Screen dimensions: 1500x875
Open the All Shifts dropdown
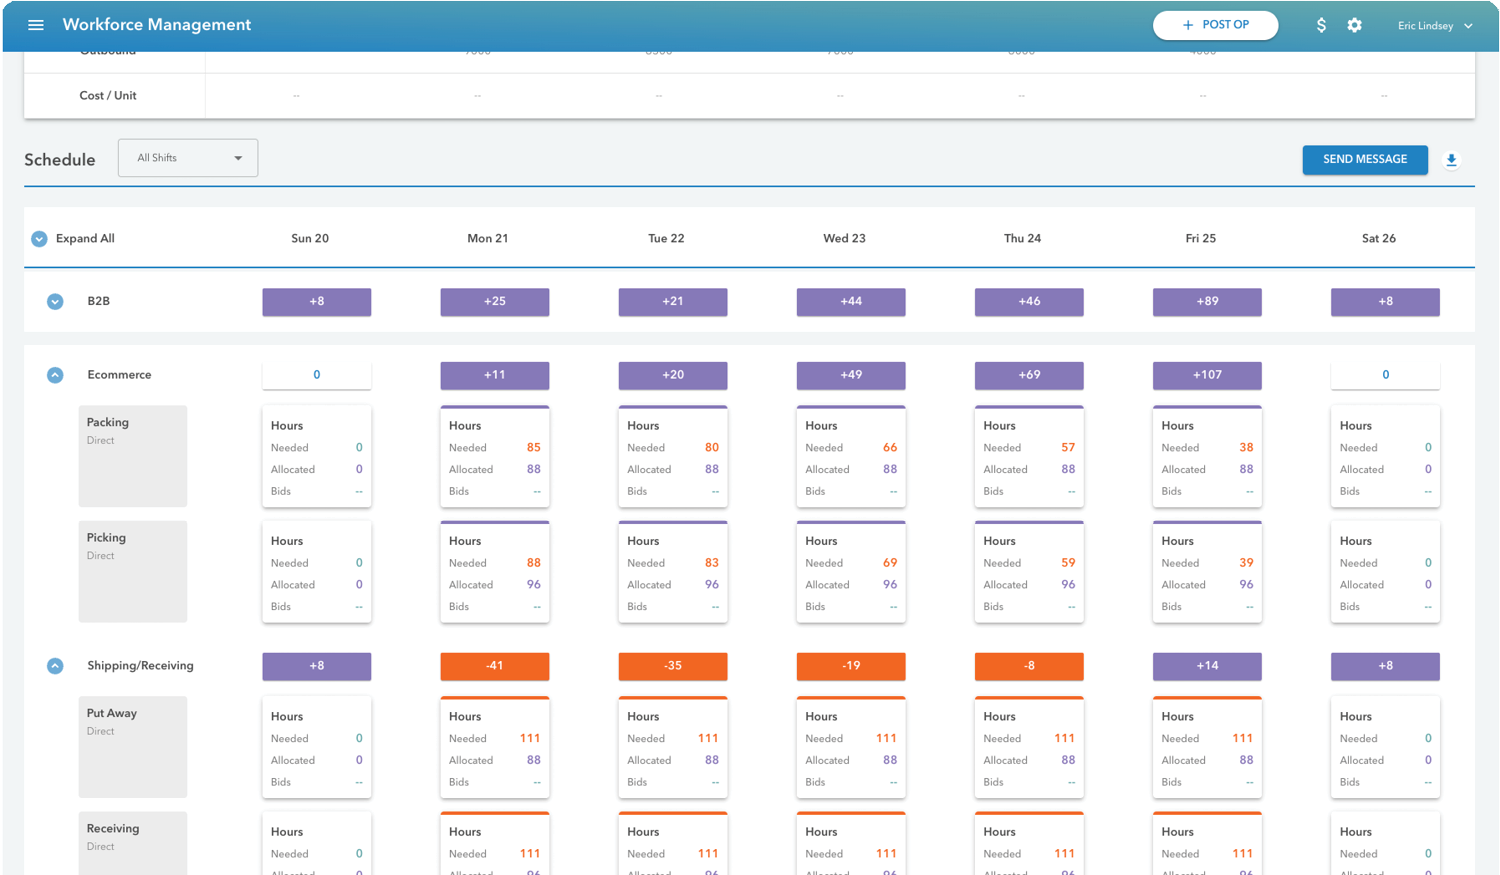(x=188, y=157)
